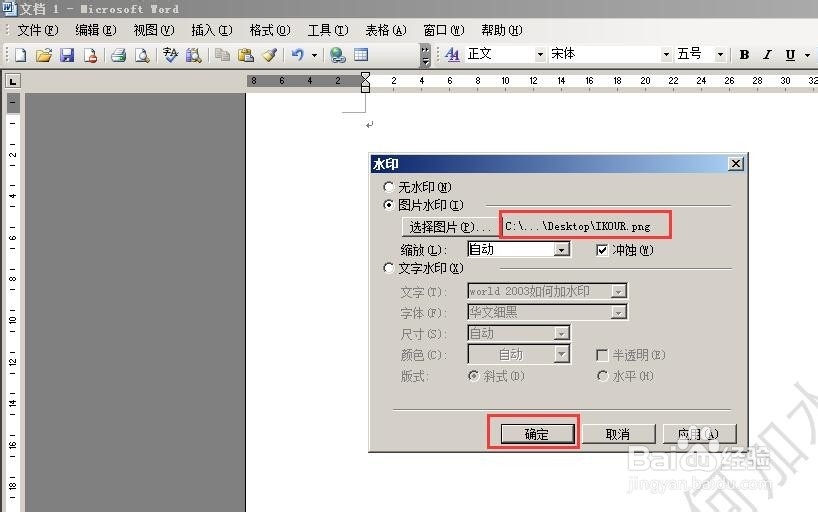This screenshot has height=512, width=818.
Task: Open the Underline style dropdown arrow
Action: click(x=808, y=55)
